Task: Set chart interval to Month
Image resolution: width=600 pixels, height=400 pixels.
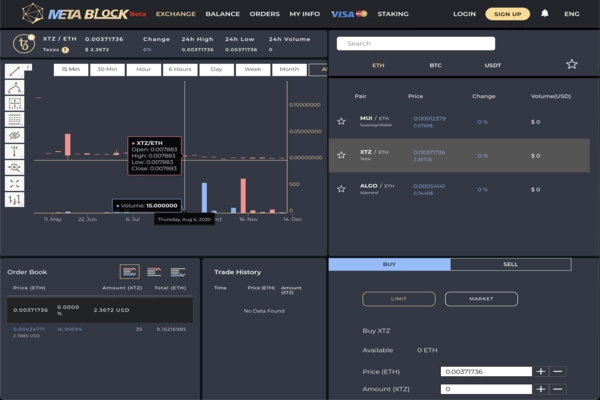Action: [x=289, y=70]
